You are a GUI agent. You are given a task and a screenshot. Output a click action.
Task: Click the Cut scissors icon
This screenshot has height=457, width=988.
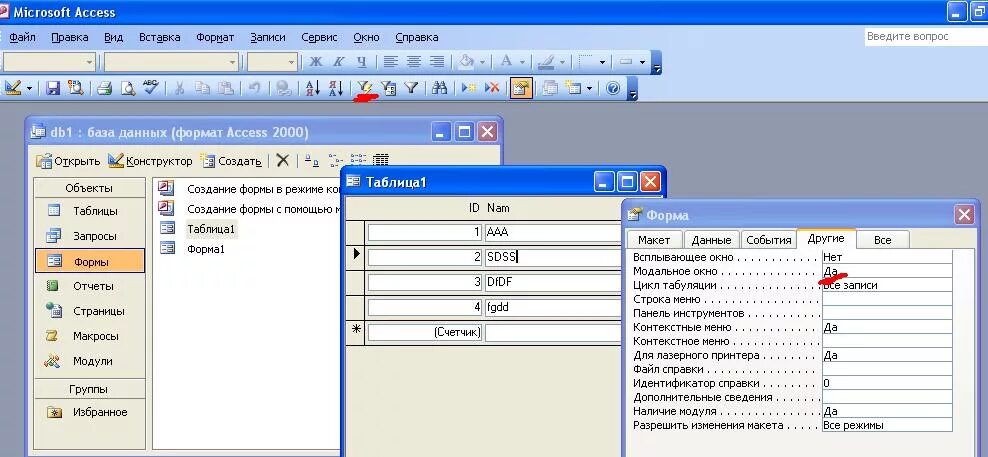[179, 88]
